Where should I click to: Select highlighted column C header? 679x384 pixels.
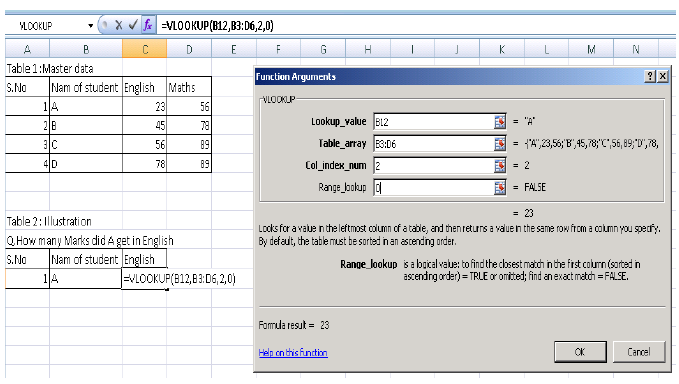coord(145,49)
